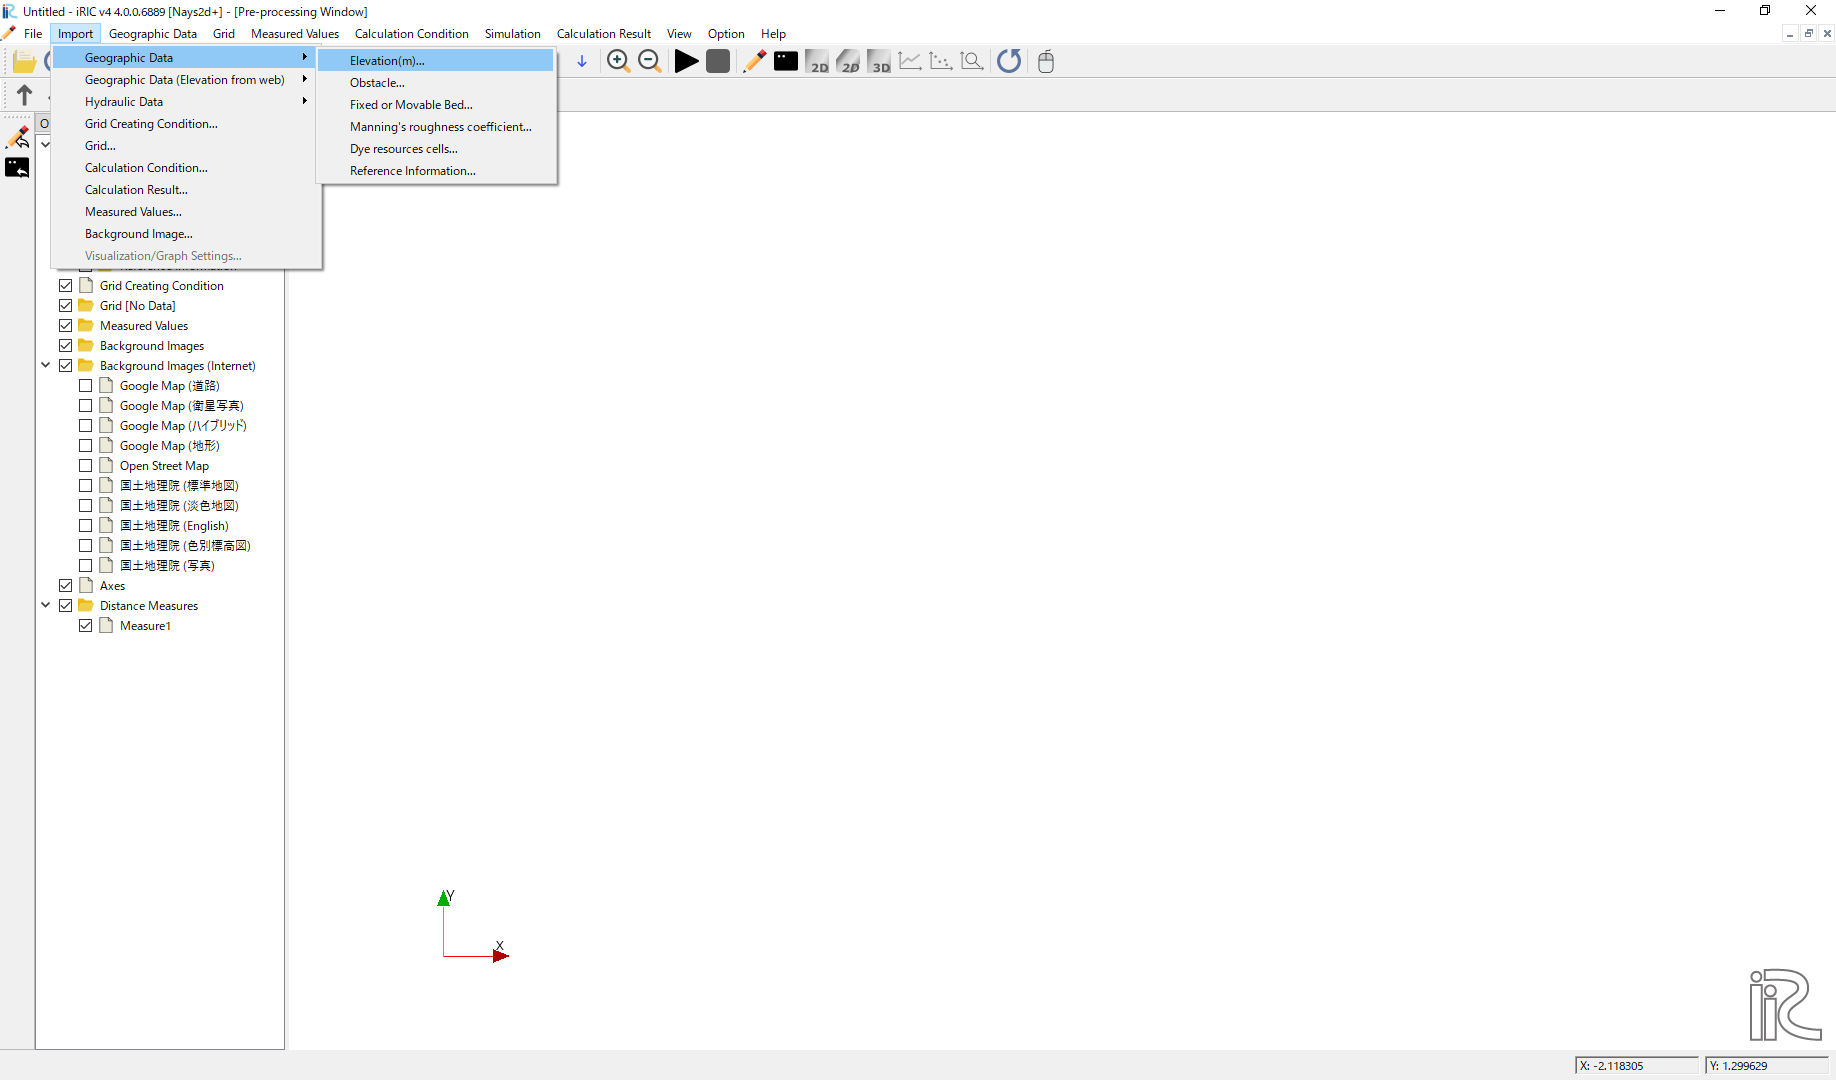Uncheck the Measured Values checkbox
1836x1080 pixels.
click(x=66, y=325)
